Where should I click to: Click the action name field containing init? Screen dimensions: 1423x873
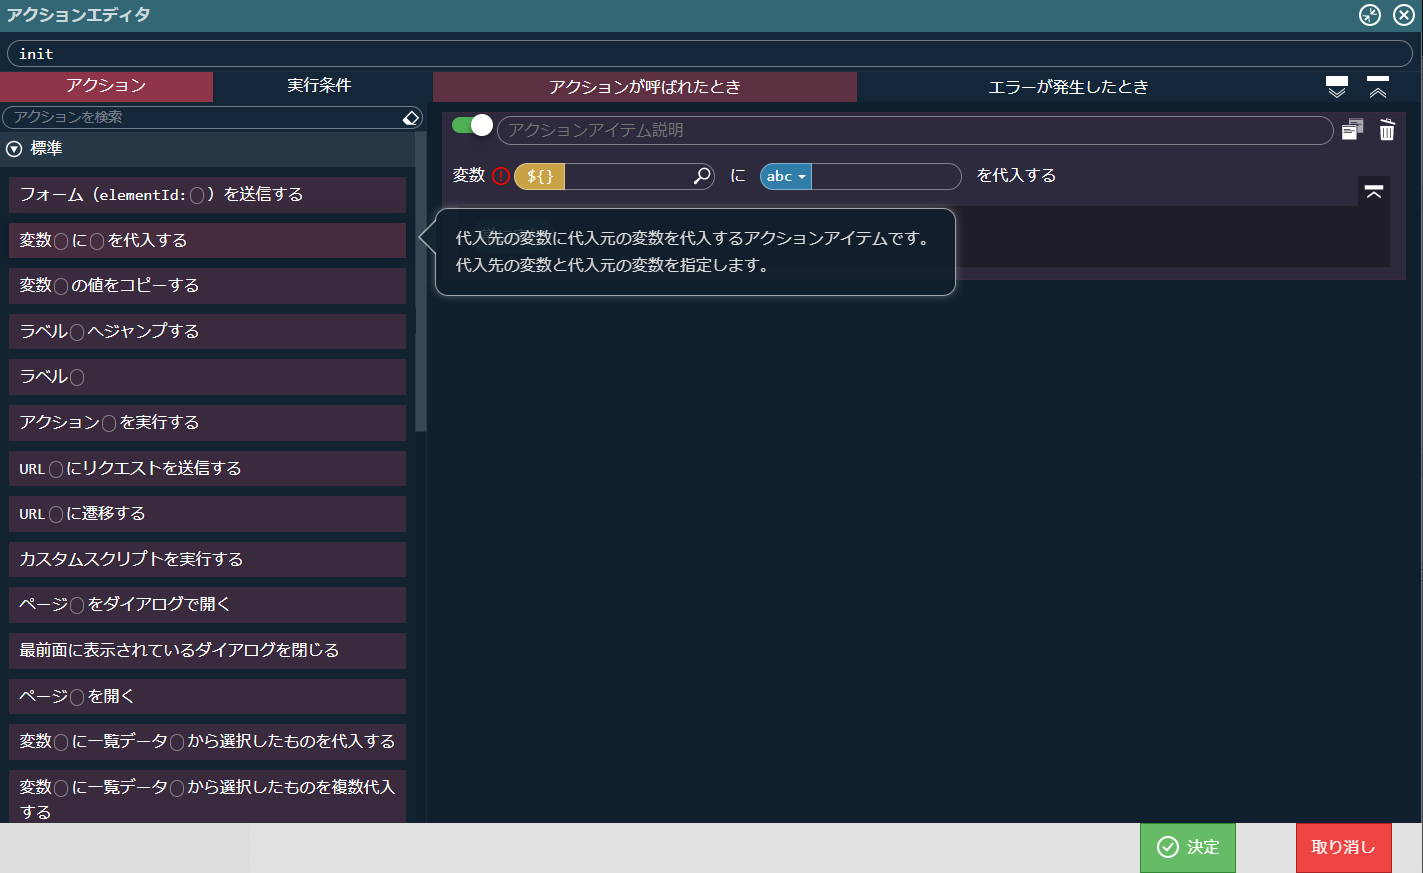pos(710,54)
